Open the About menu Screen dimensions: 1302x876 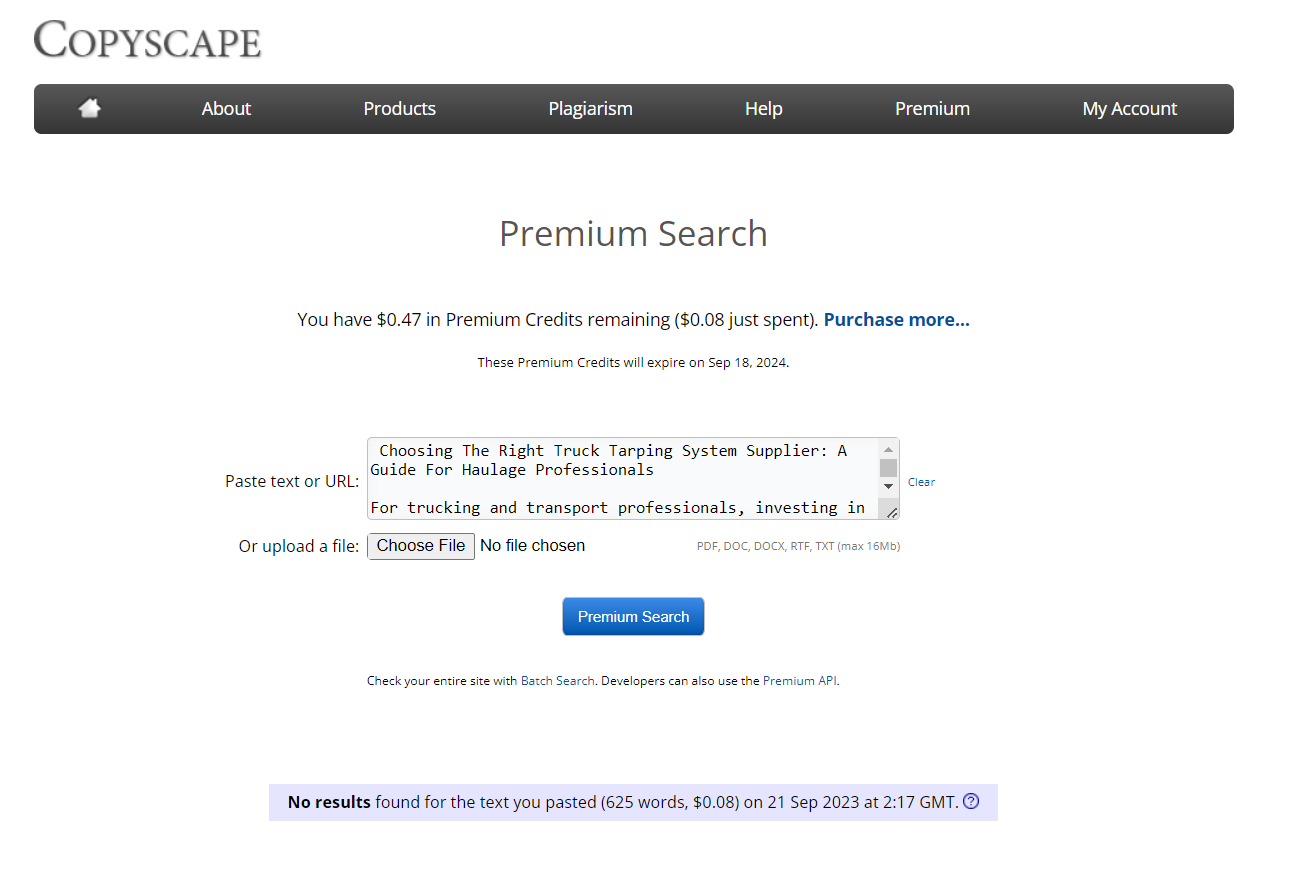click(x=226, y=109)
